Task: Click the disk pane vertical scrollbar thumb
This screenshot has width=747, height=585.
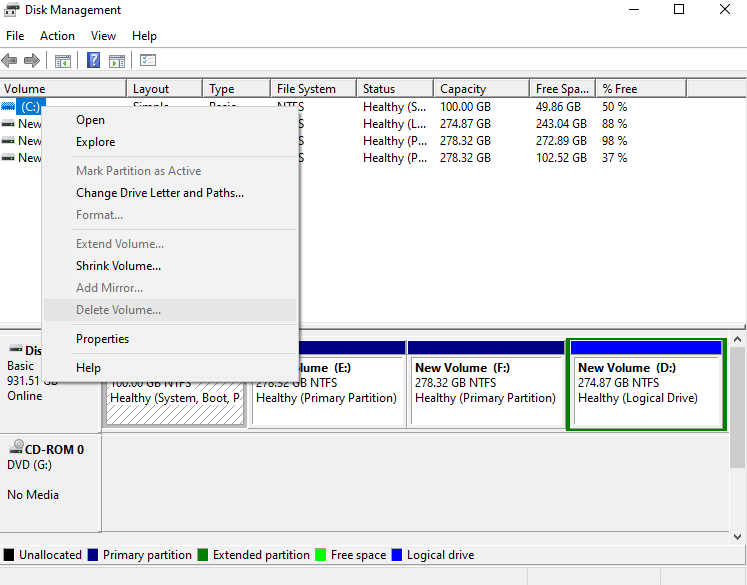Action: [737, 407]
